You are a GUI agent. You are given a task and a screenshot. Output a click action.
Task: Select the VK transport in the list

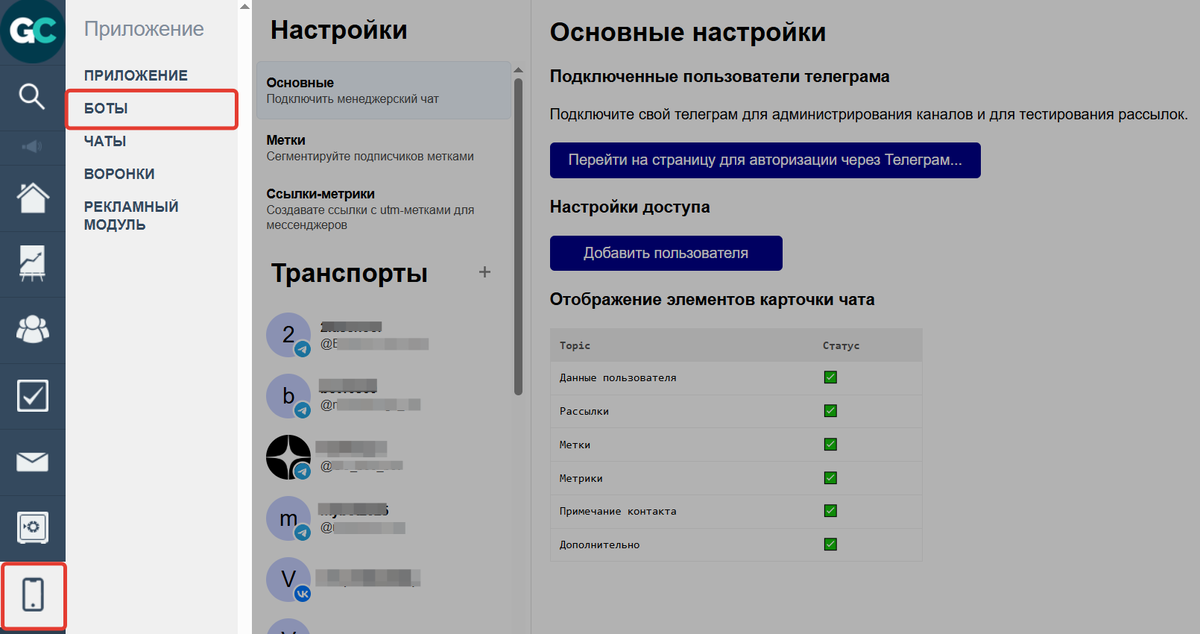click(290, 578)
